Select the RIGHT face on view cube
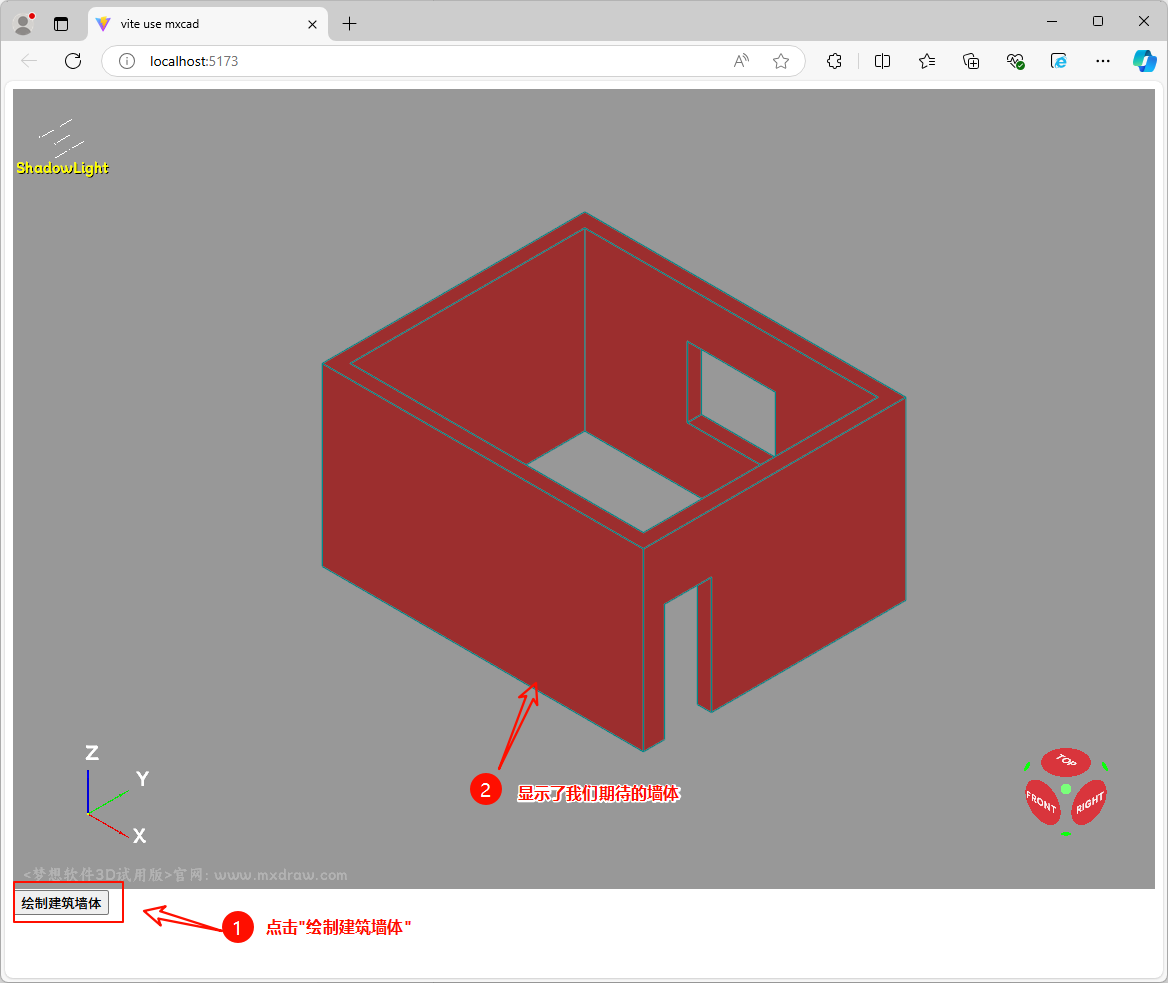The height and width of the screenshot is (983, 1168). click(x=1089, y=802)
